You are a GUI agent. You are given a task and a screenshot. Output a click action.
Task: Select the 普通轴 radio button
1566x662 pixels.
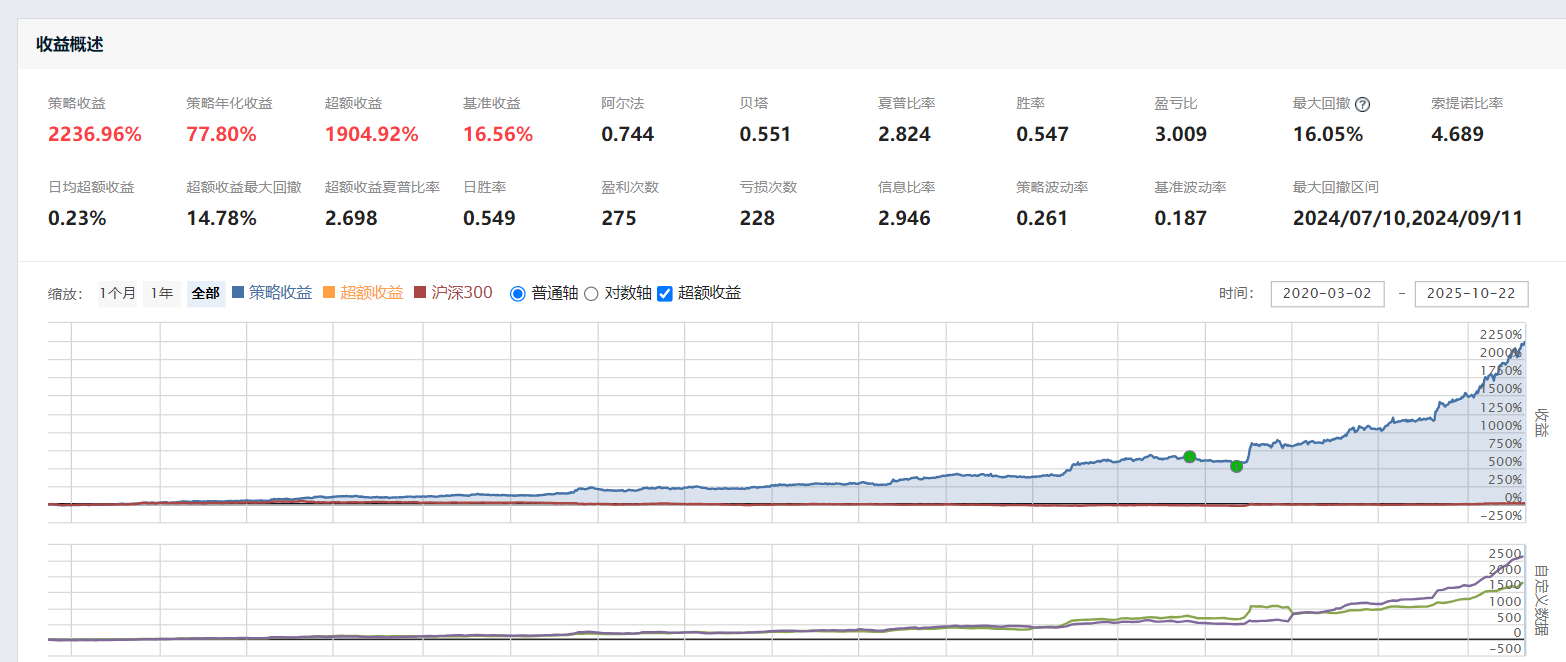point(517,294)
